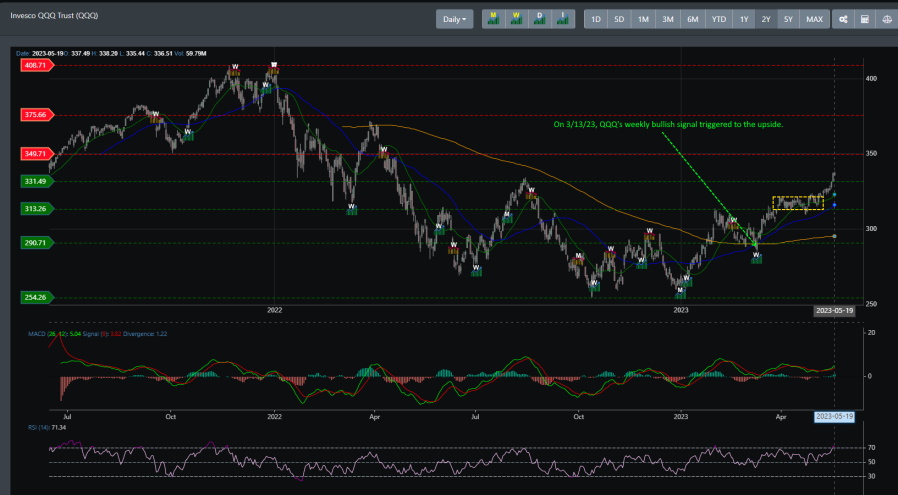Toggle the monthly M signal icon
Image resolution: width=898 pixels, height=495 pixels.
[493, 19]
